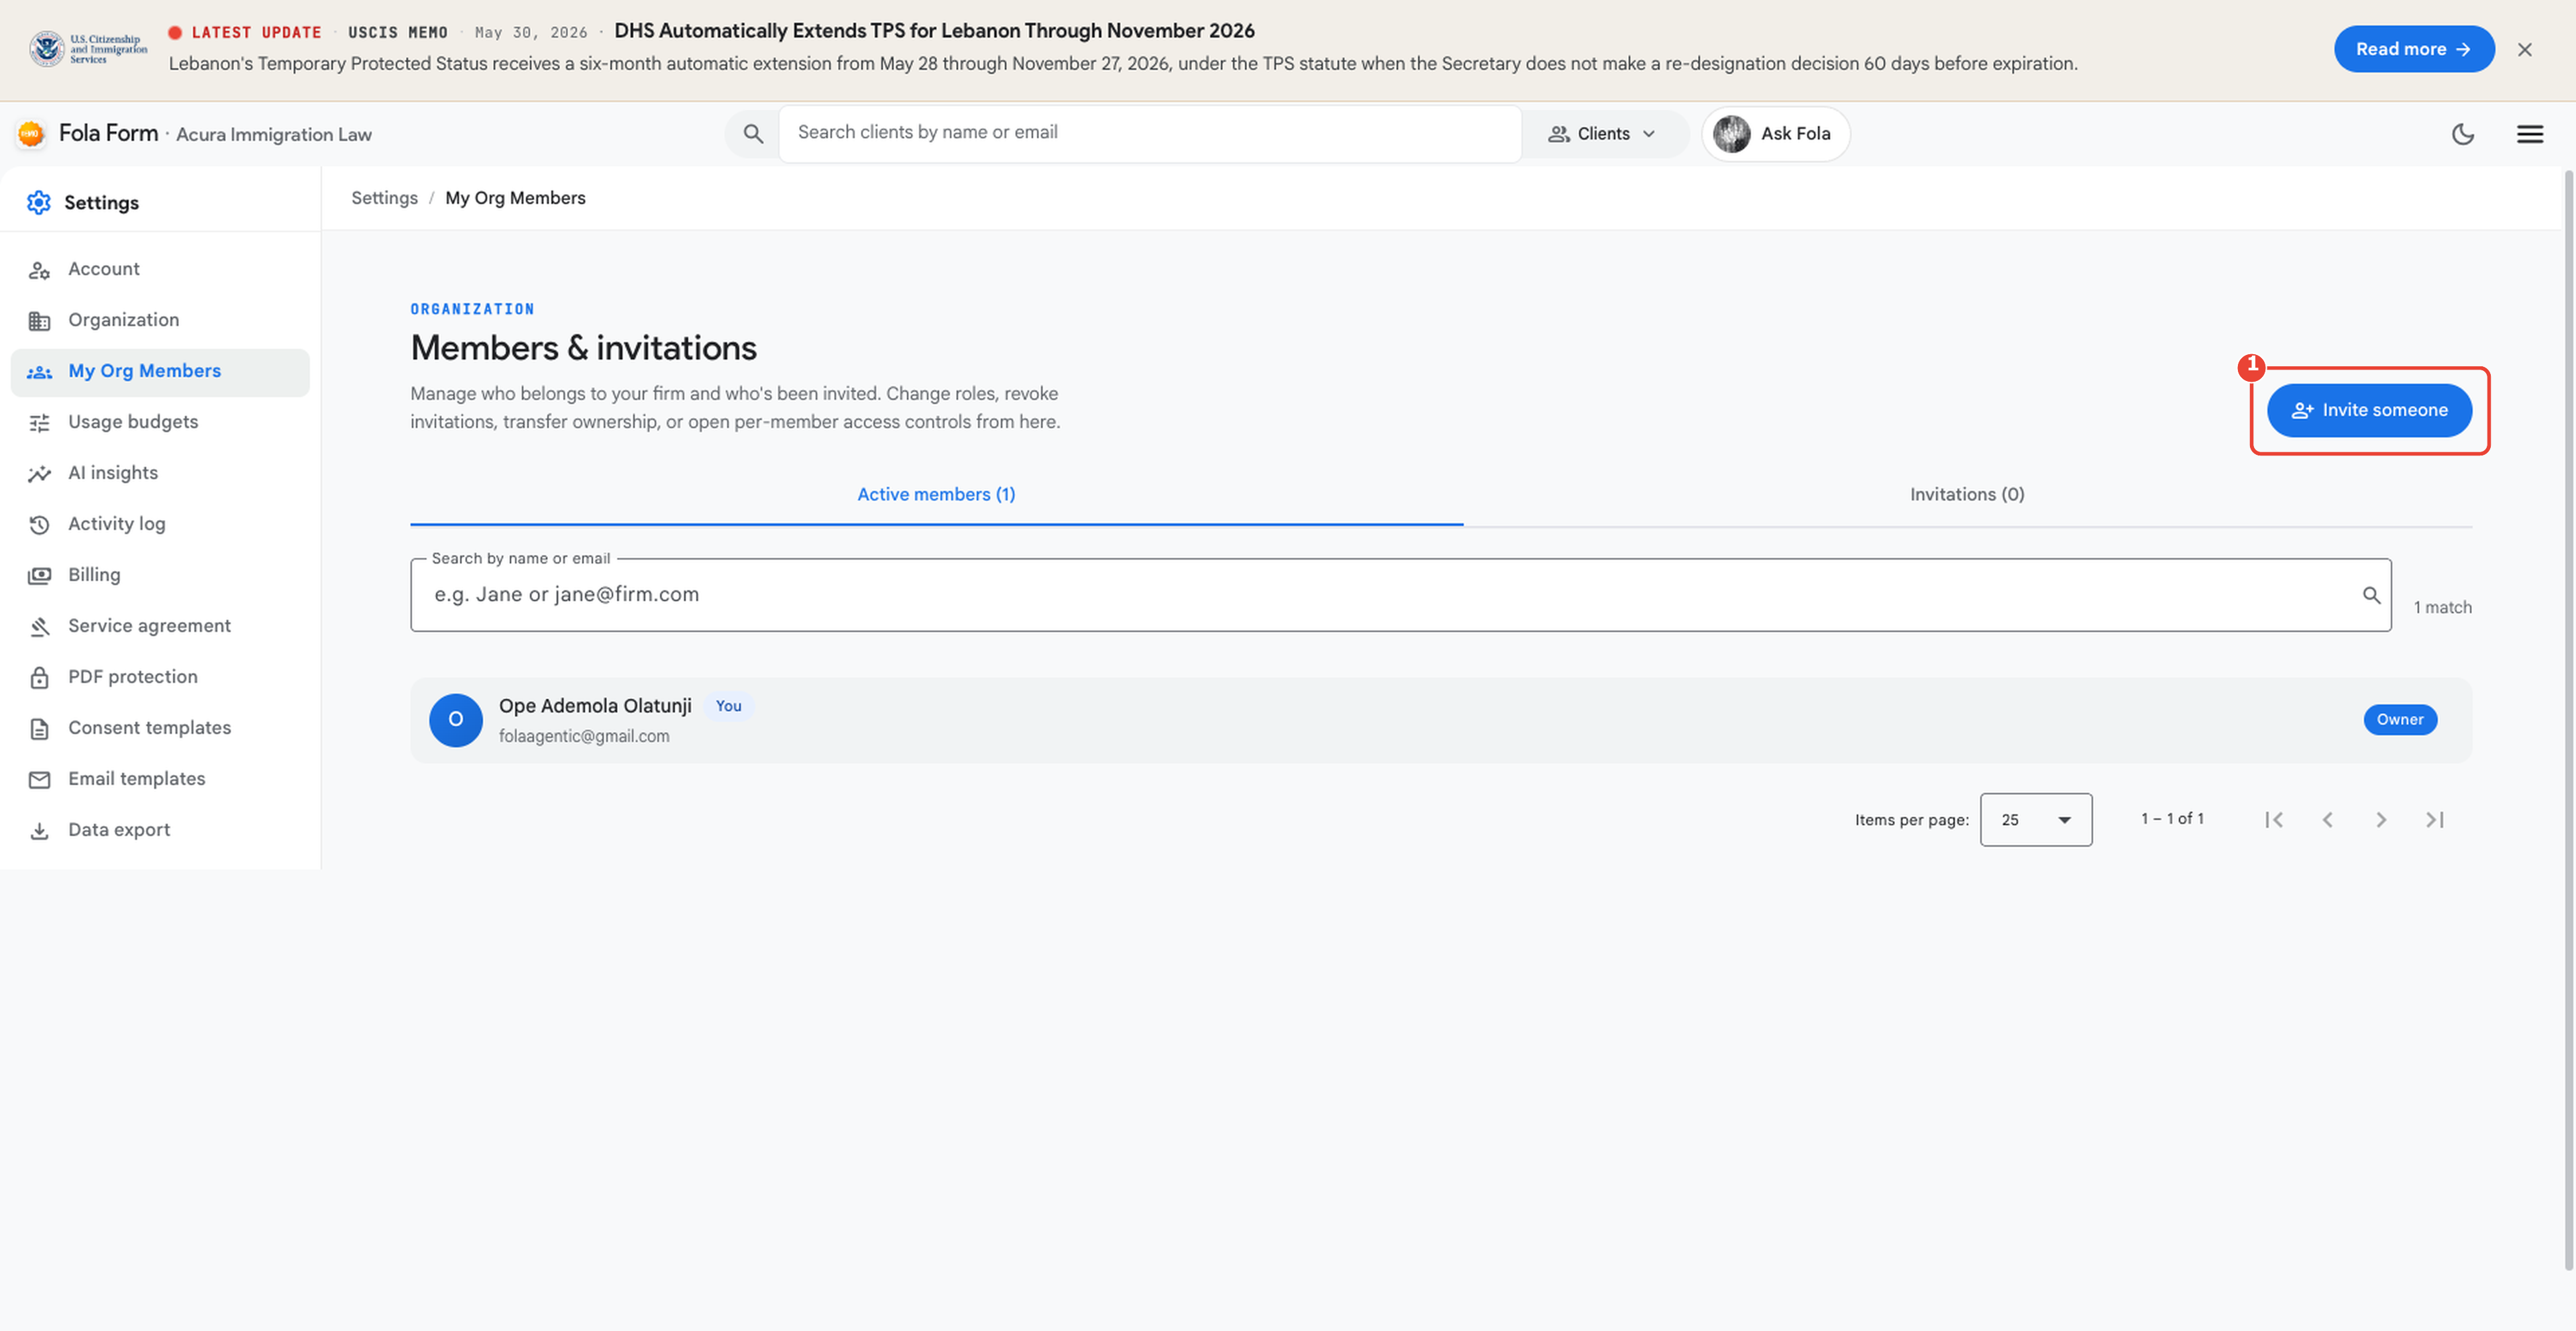The image size is (2576, 1331).
Task: Click the Data export download icon
Action: point(39,831)
